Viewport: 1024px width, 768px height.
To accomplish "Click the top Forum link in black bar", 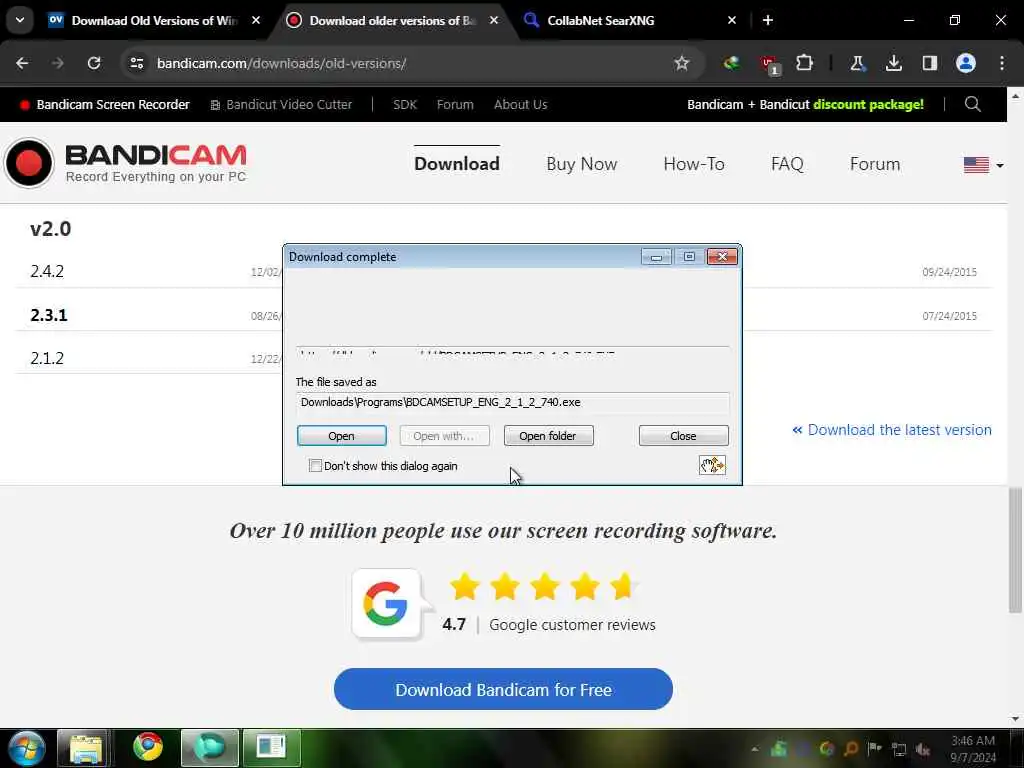I will [x=455, y=104].
